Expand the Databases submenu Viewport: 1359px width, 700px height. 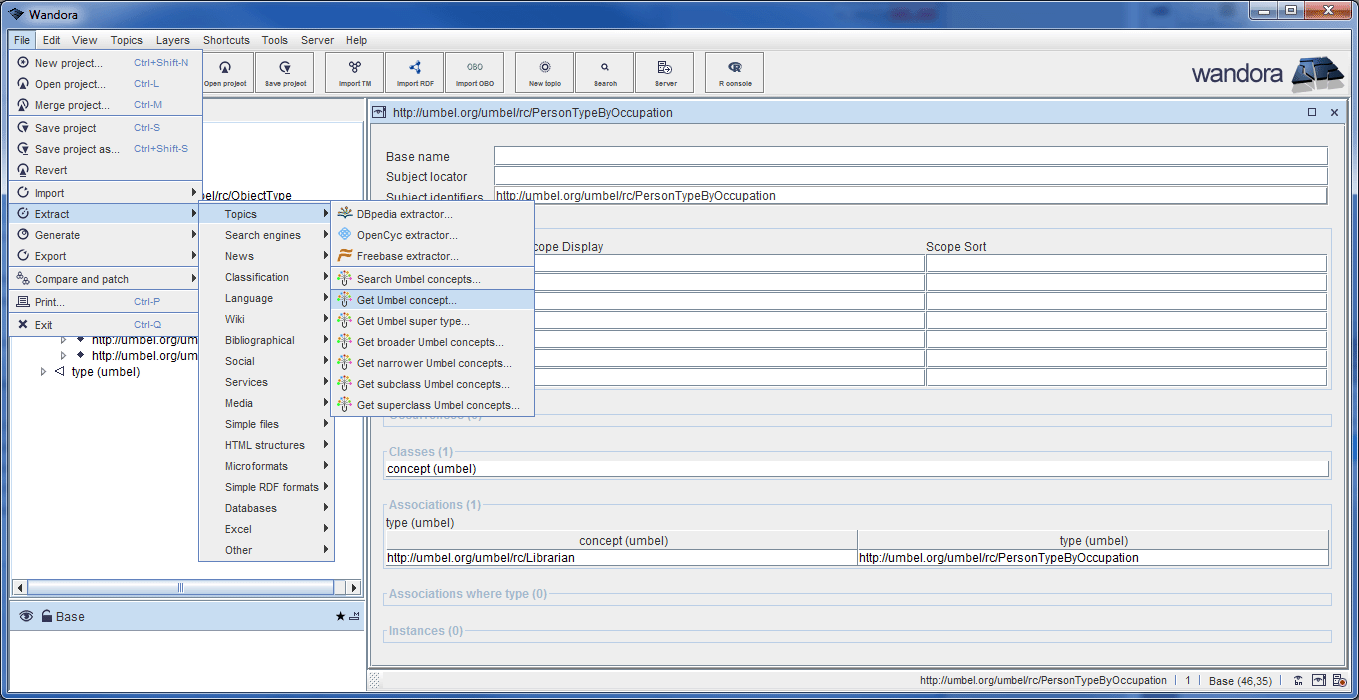point(266,508)
